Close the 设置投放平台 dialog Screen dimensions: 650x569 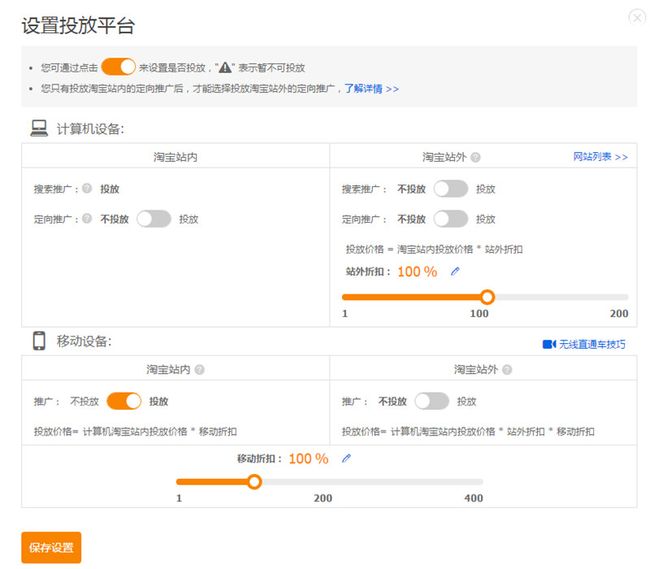point(637,17)
